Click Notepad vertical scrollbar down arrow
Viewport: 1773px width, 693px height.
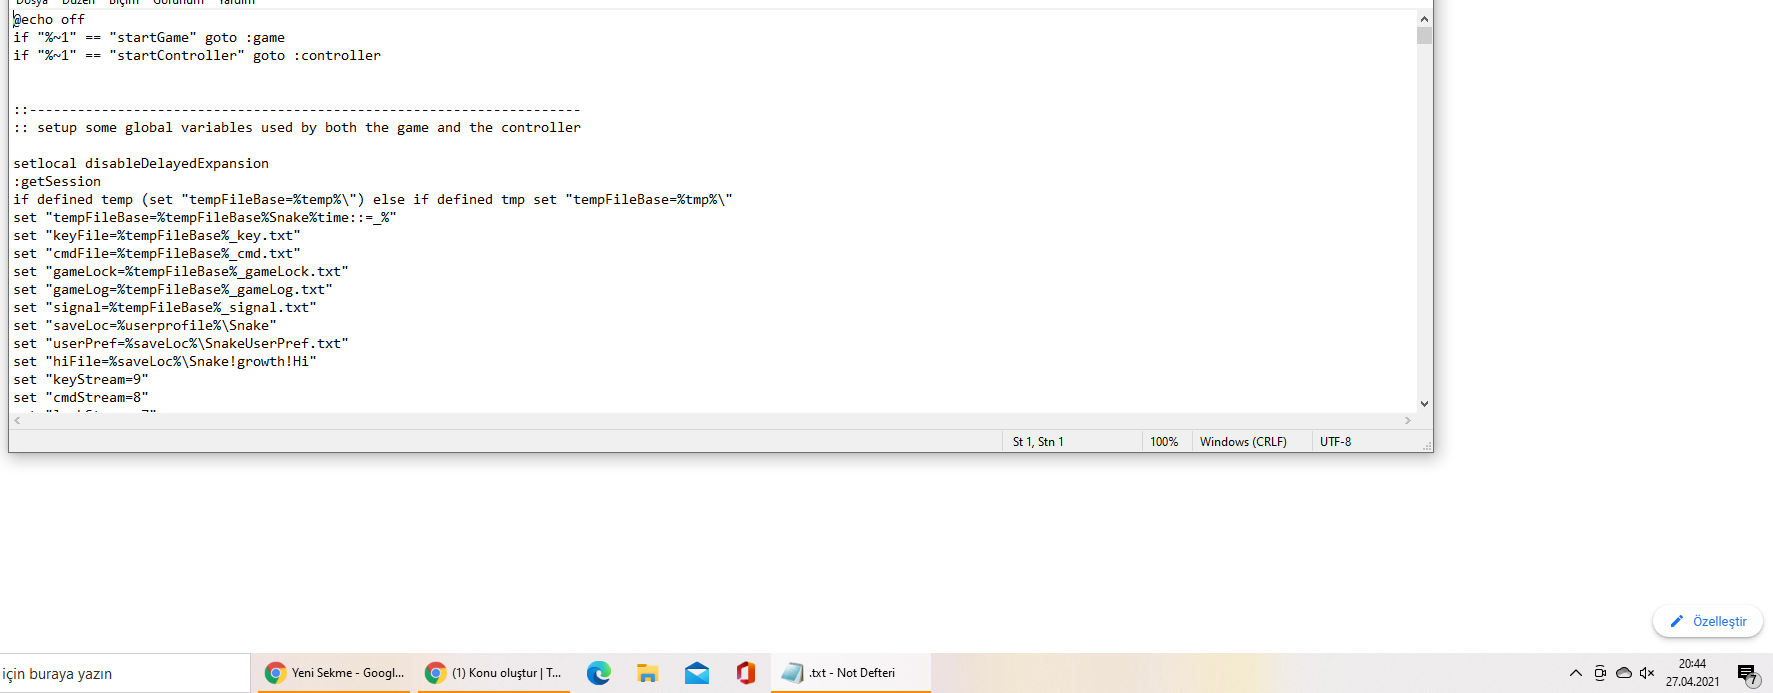[x=1424, y=404]
